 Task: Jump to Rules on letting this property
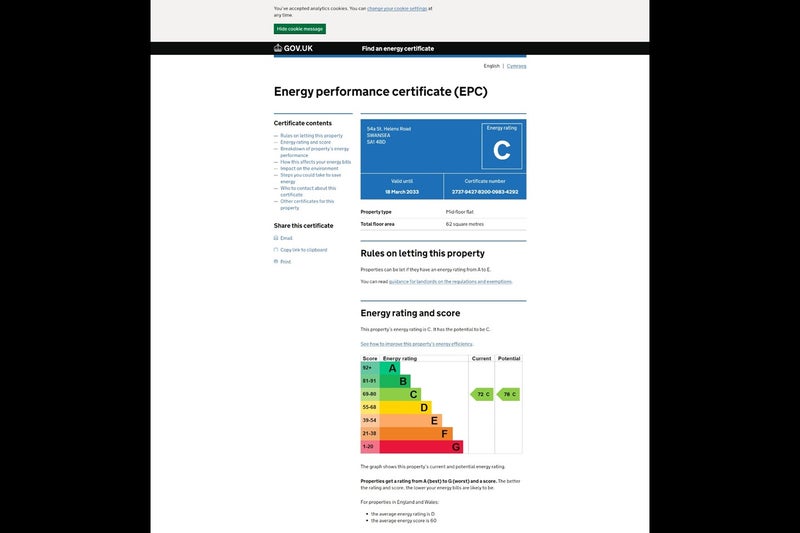coord(311,135)
